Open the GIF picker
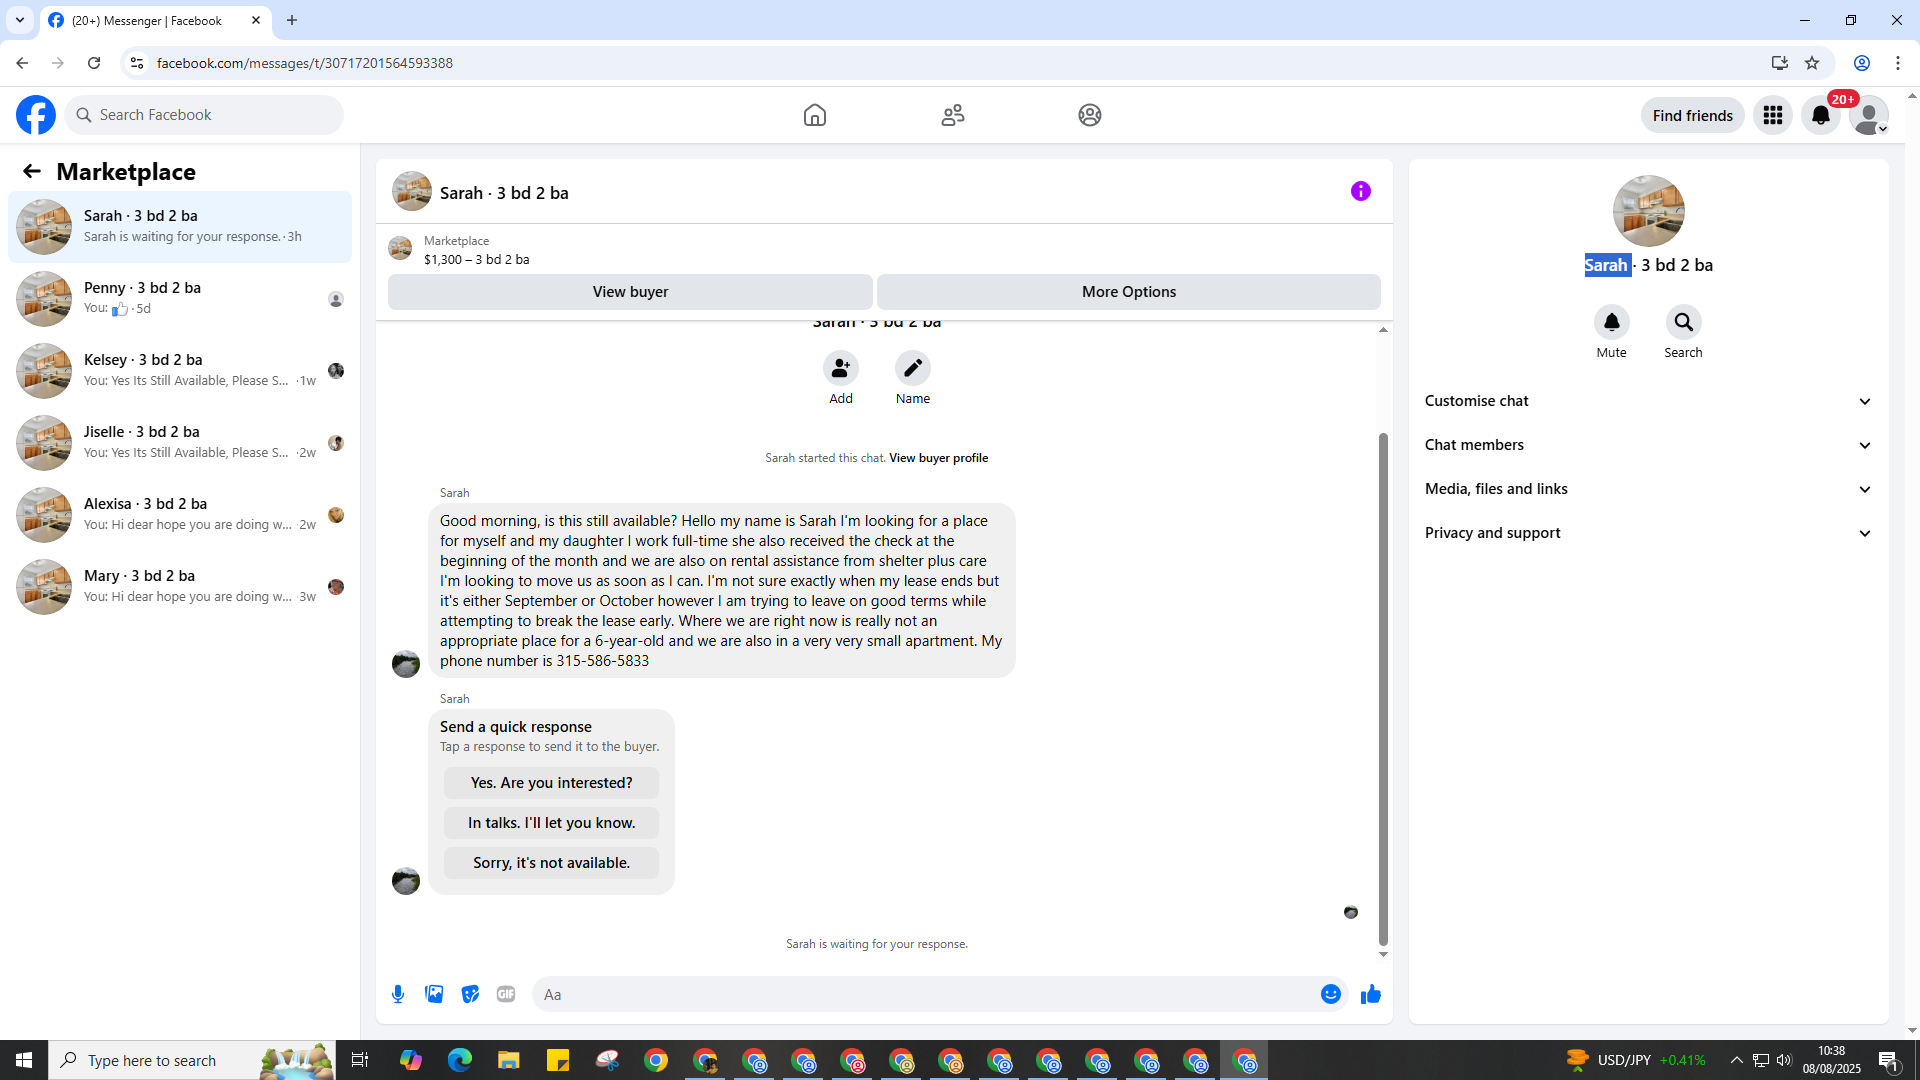1920x1080 pixels. click(506, 994)
